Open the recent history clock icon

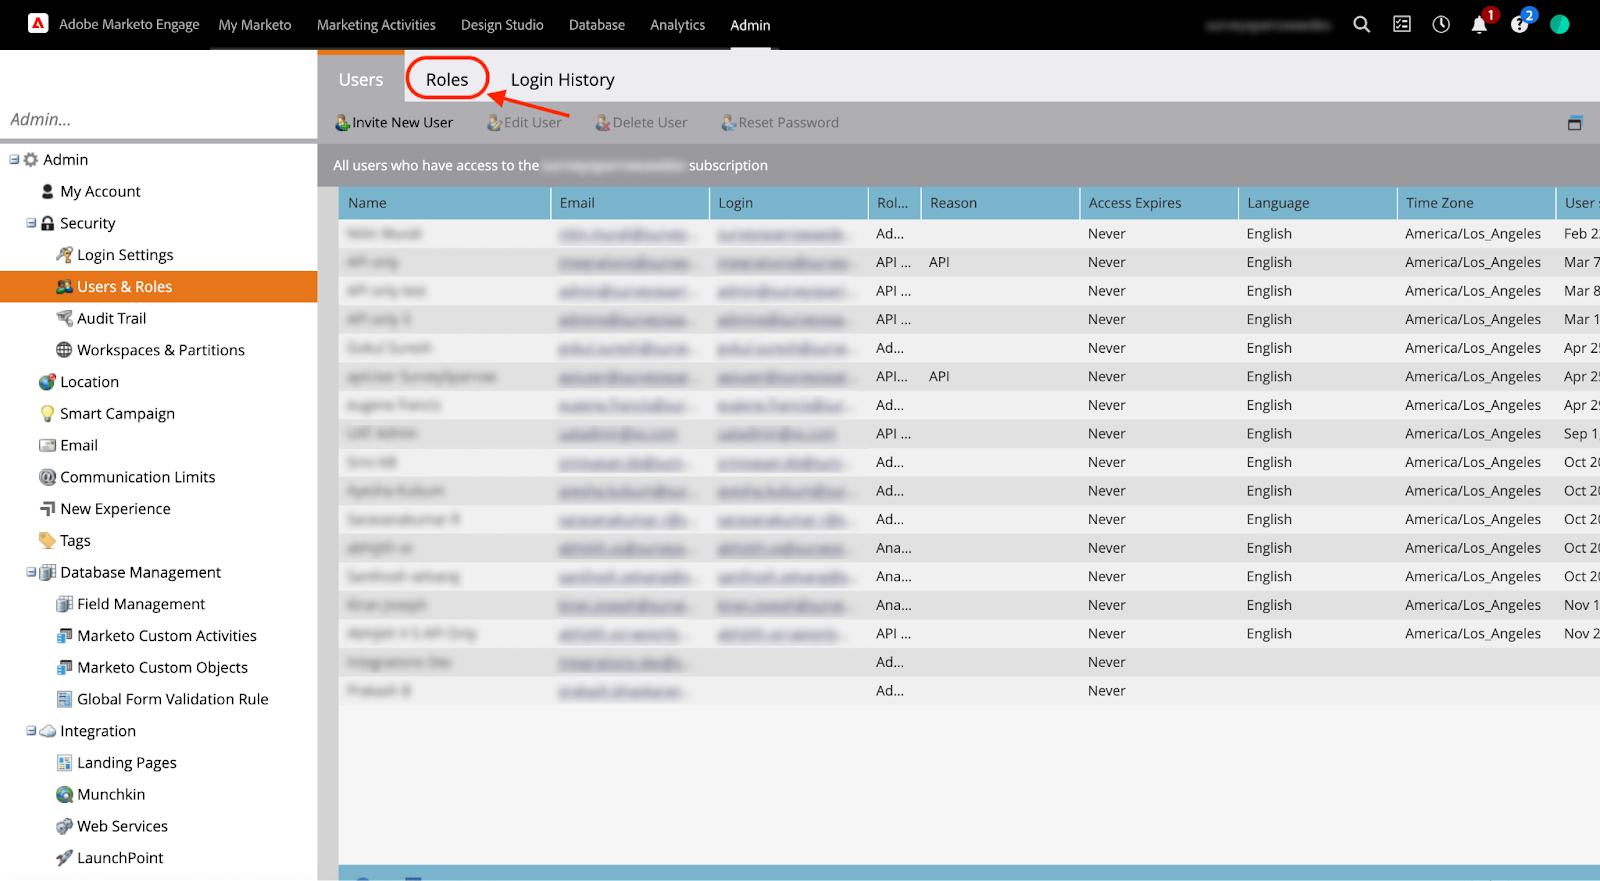tap(1441, 25)
